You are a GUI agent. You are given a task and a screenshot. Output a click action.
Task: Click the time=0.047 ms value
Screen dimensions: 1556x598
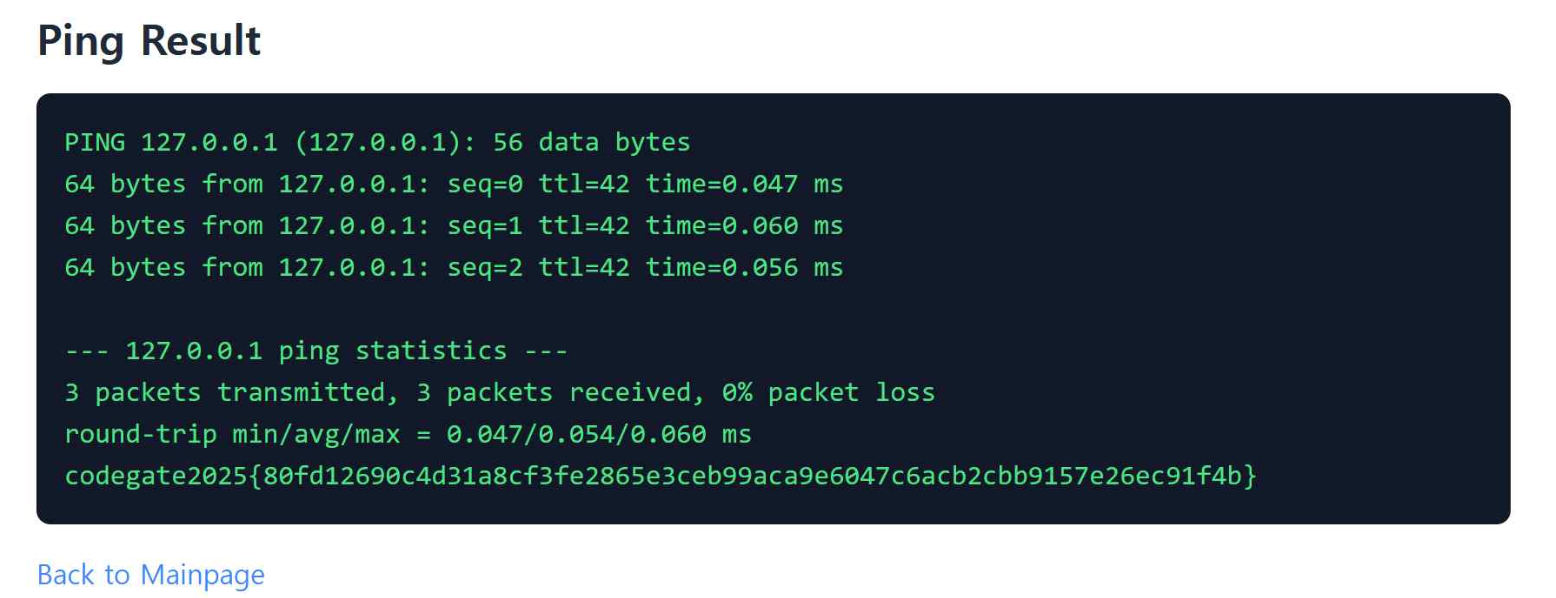coord(744,184)
